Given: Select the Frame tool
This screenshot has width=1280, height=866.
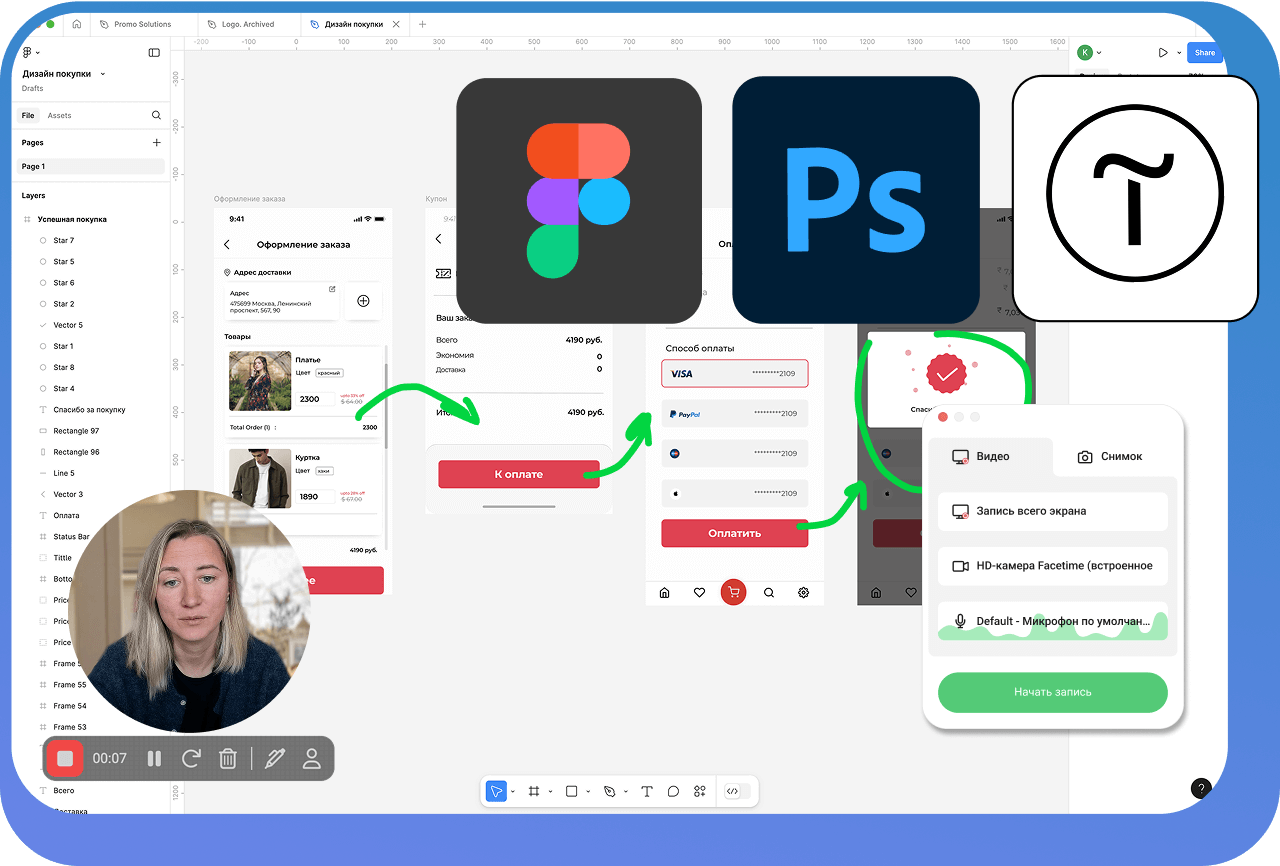Looking at the screenshot, I should 534,791.
